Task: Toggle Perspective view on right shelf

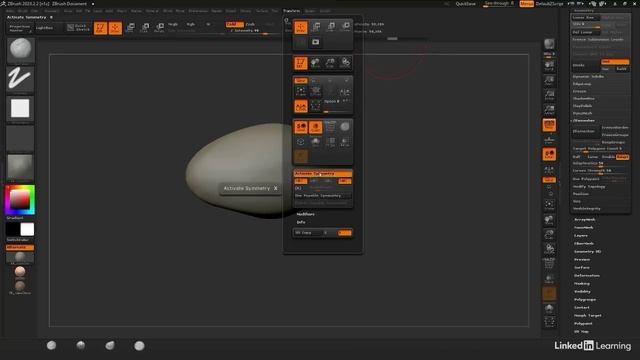Action: pos(549,125)
